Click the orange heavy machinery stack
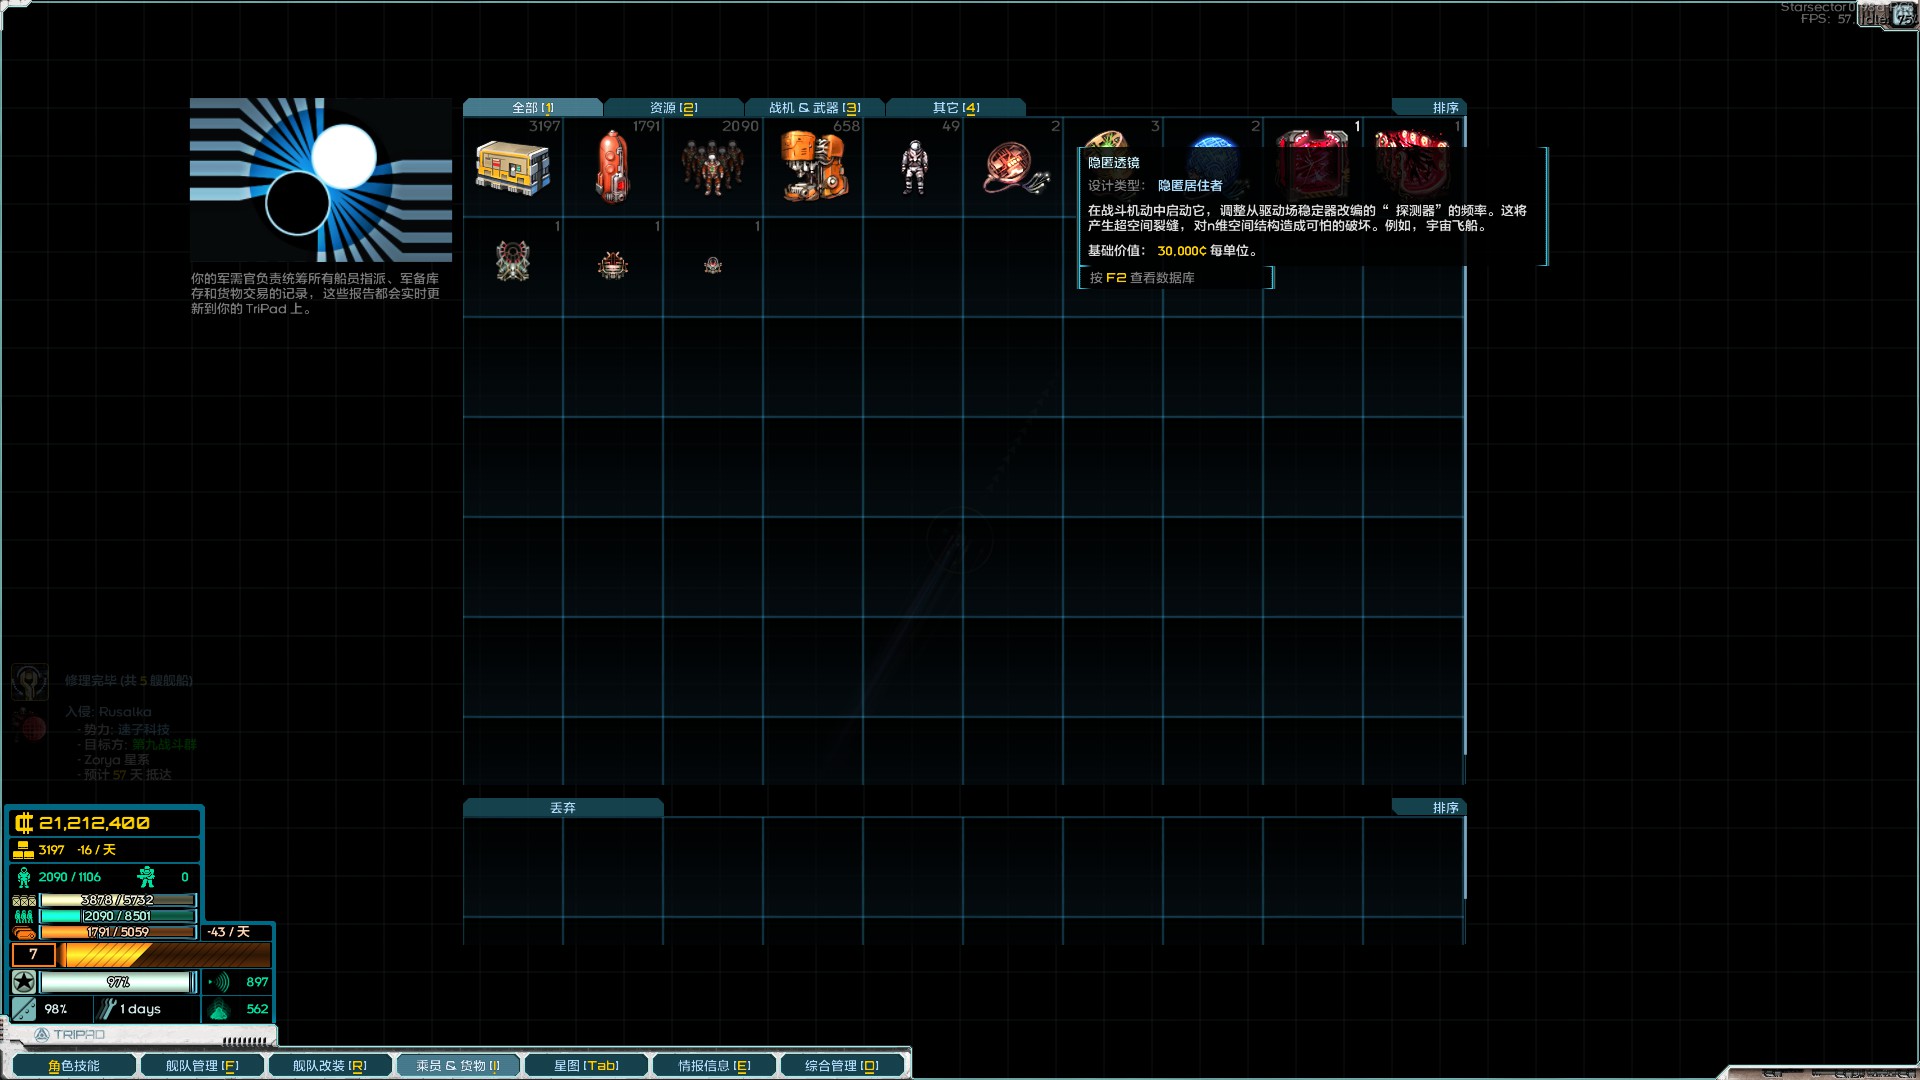This screenshot has height=1080, width=1920. point(812,167)
